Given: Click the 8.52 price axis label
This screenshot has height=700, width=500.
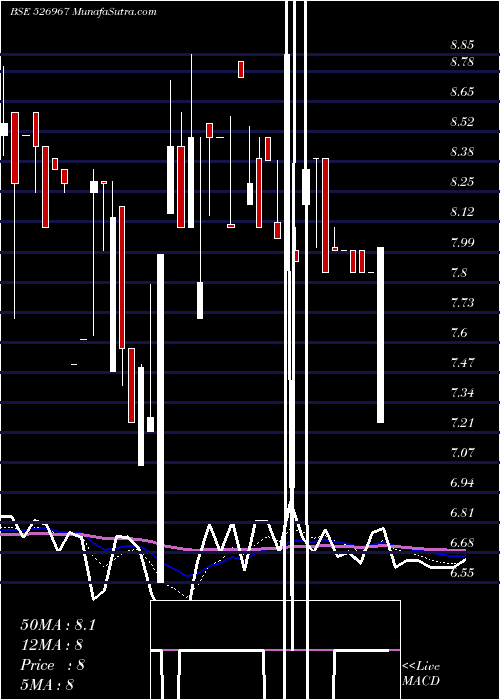Looking at the screenshot, I should [462, 122].
